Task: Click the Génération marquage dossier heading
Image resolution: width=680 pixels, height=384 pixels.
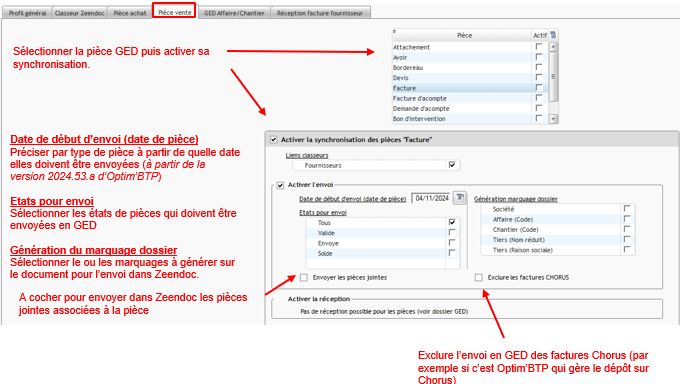Action: tap(516, 199)
